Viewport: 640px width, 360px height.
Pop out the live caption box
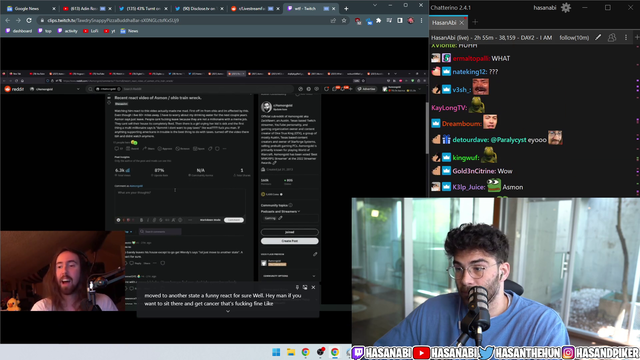pyautogui.click(x=305, y=287)
